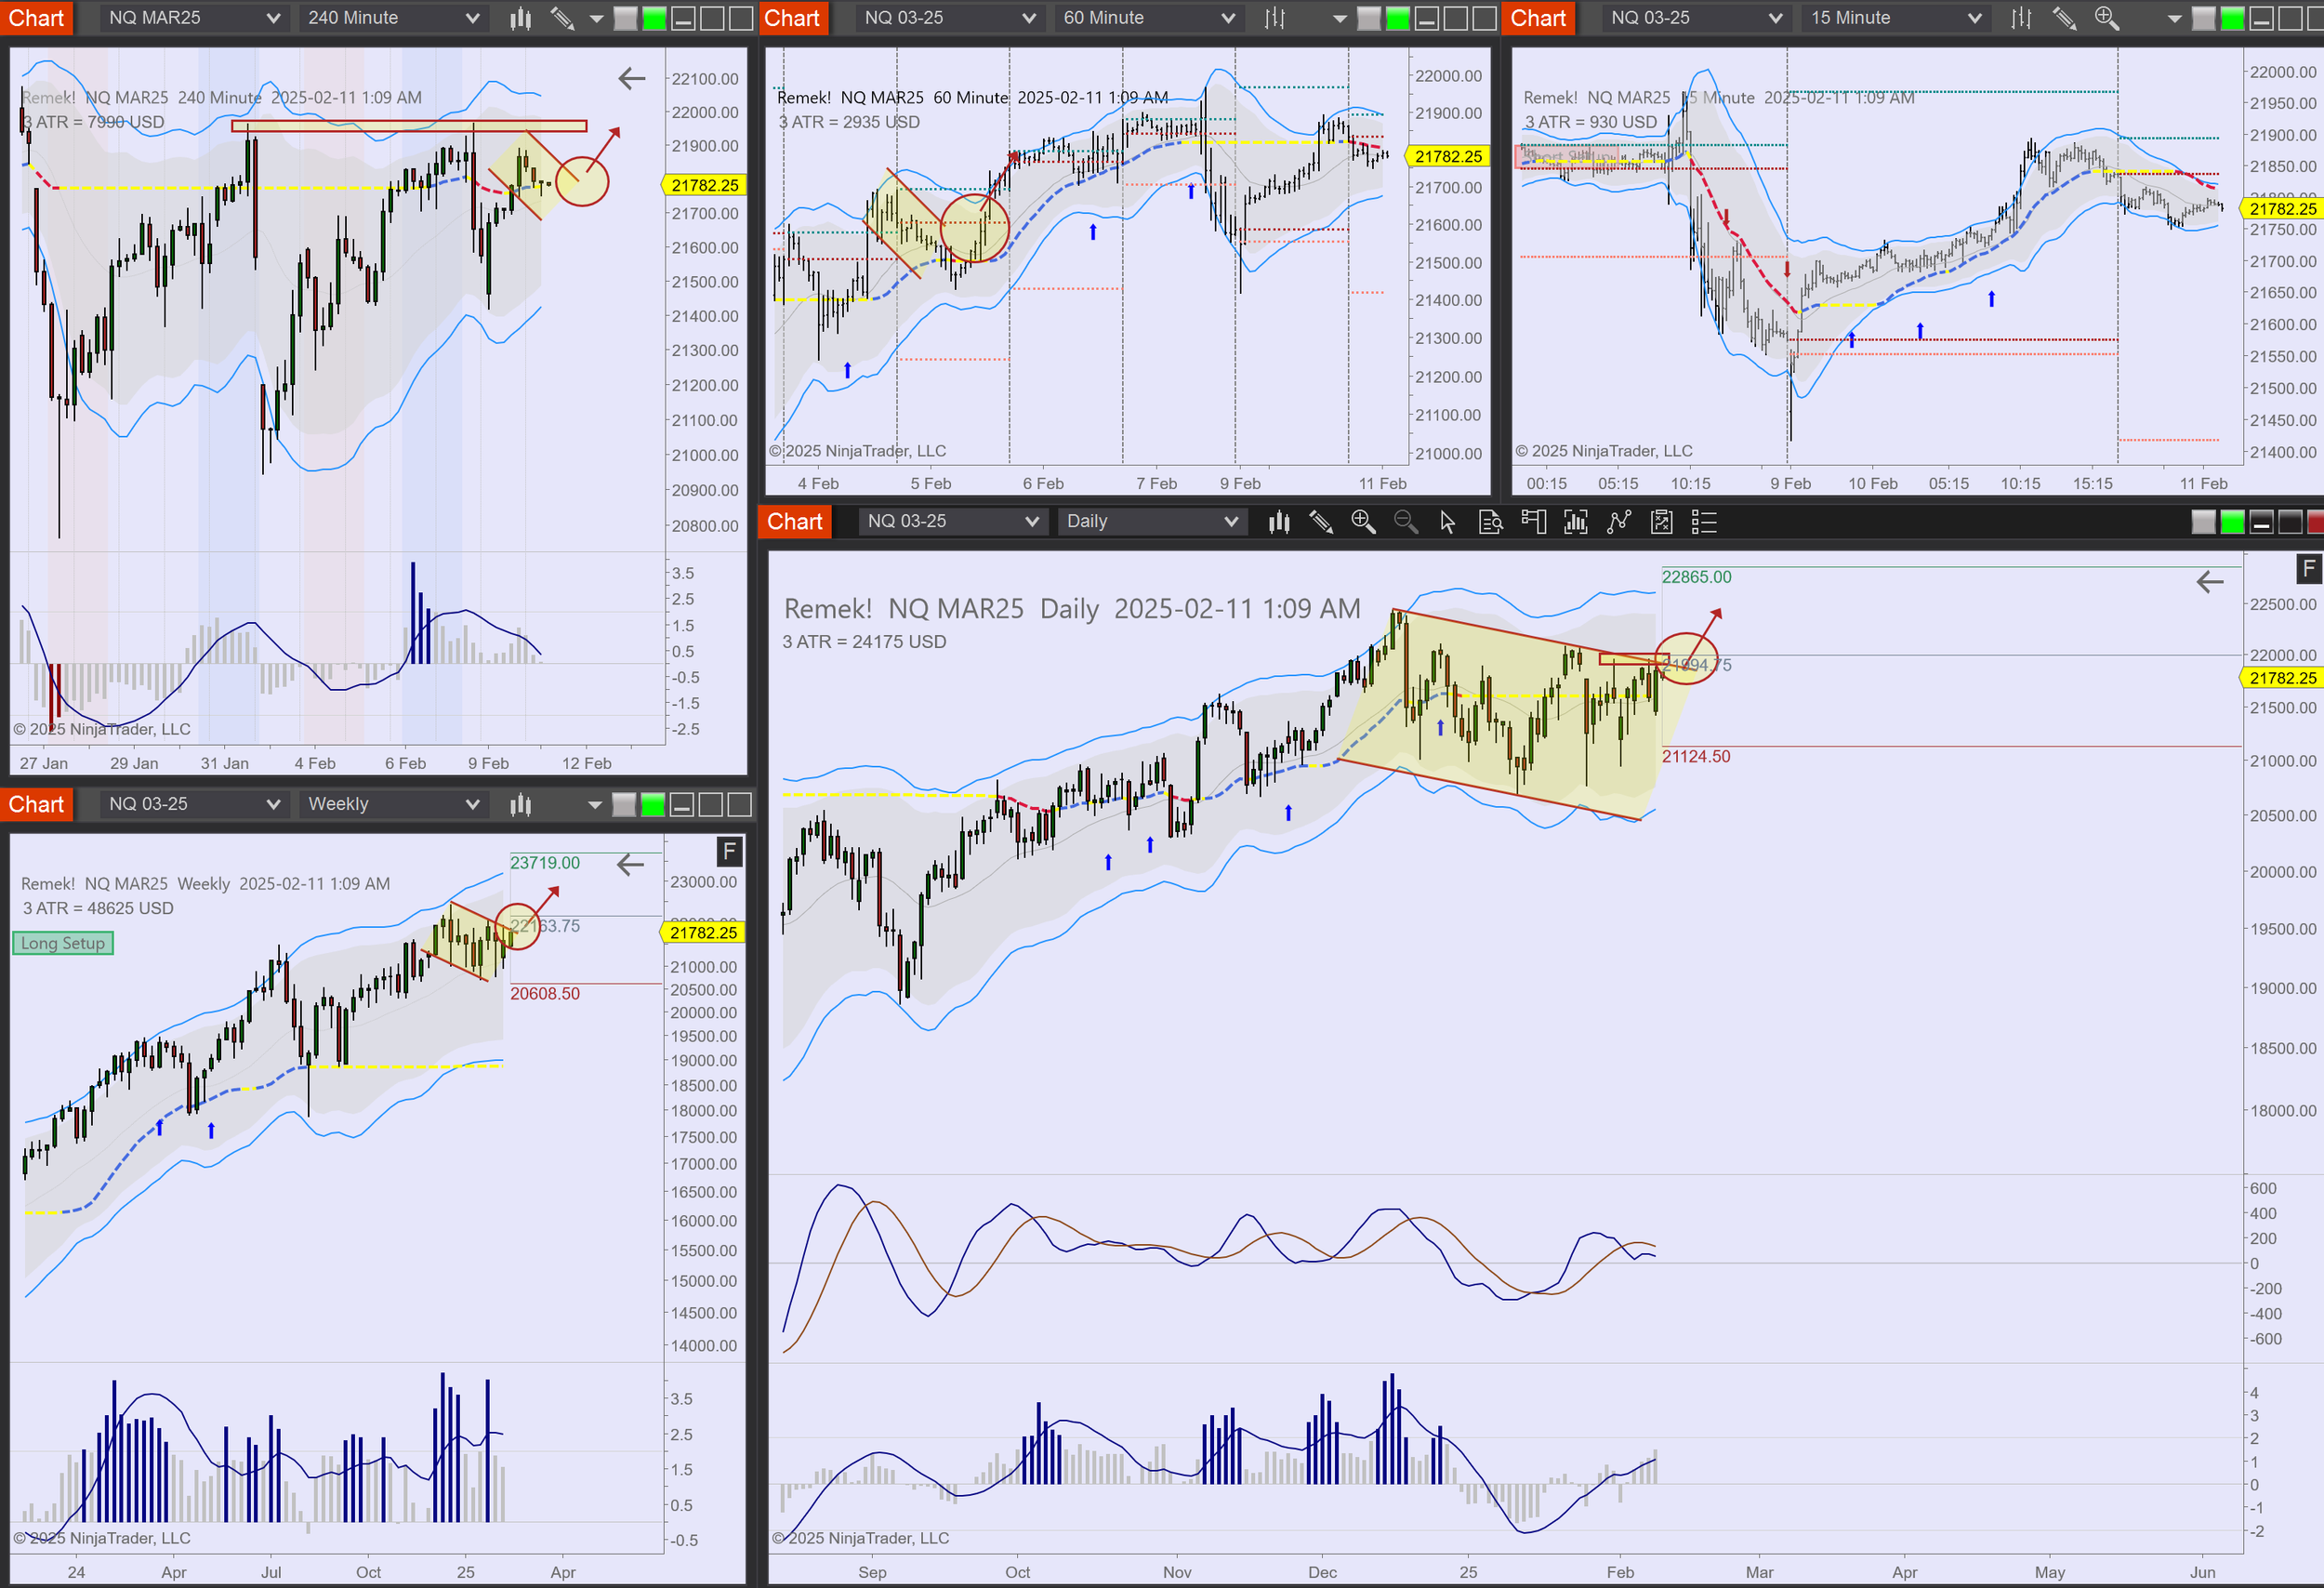Click the Chart tab of the Weekly window
This screenshot has width=2324, height=1588.
pos(36,804)
